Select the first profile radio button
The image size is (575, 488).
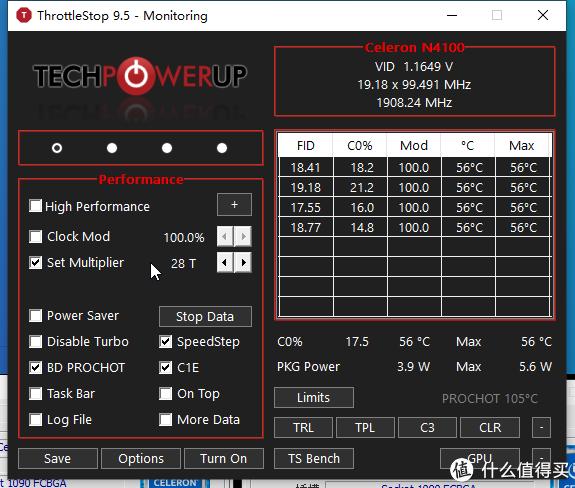click(57, 148)
